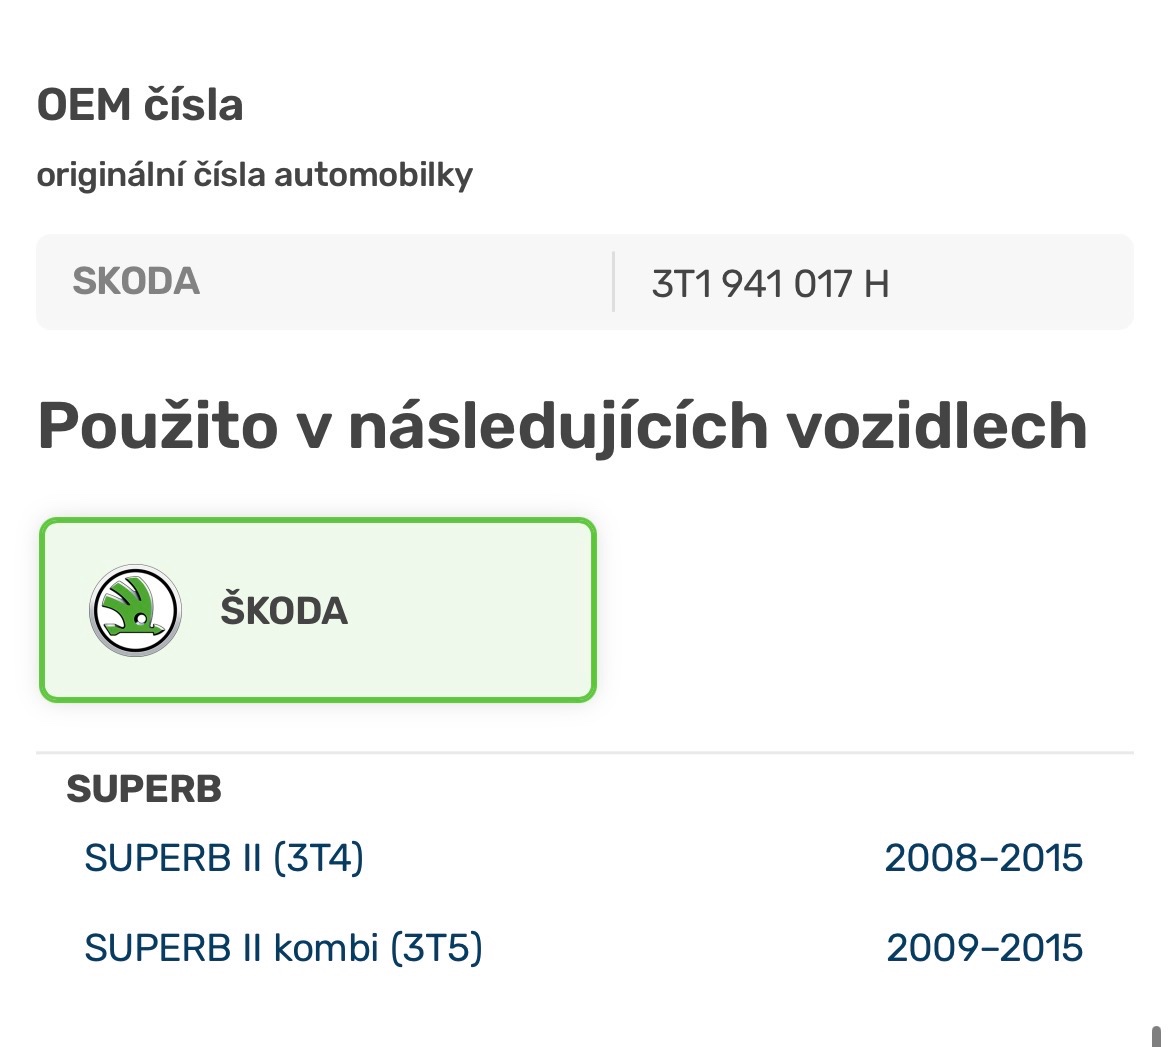Screen dimensions: 1170x1047
Task: Click the Použito v následujících vozidlech heading
Action: click(x=562, y=425)
